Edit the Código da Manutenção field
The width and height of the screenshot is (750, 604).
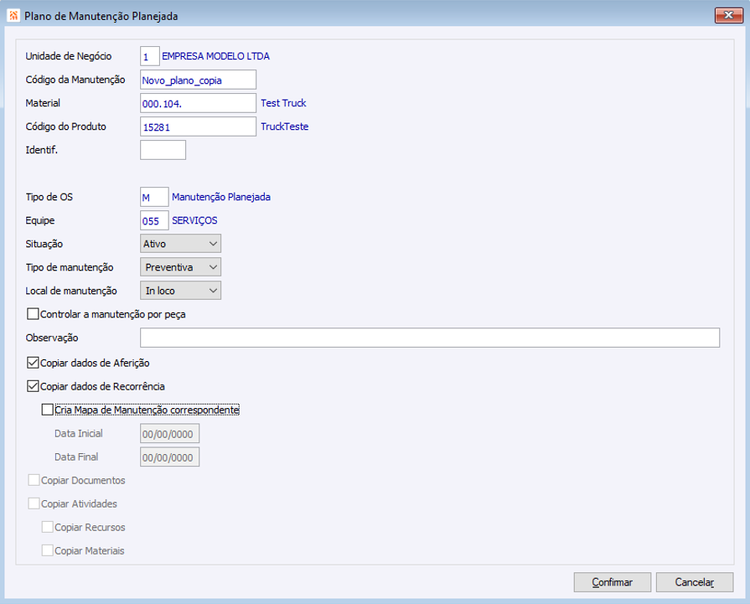coord(198,80)
